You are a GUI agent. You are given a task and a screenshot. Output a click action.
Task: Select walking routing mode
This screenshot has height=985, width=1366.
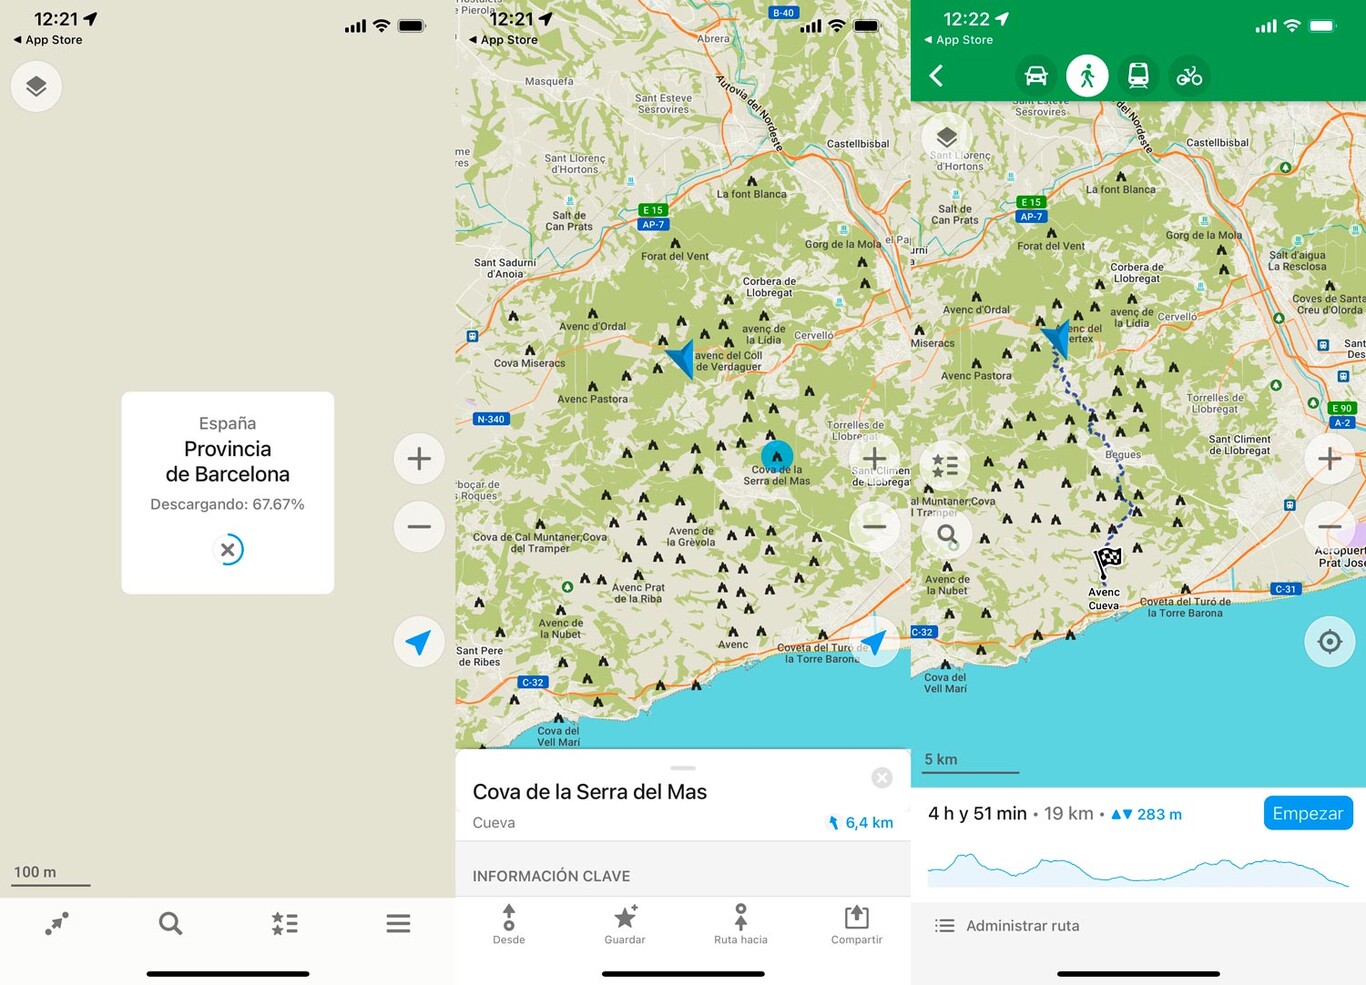[1087, 75]
